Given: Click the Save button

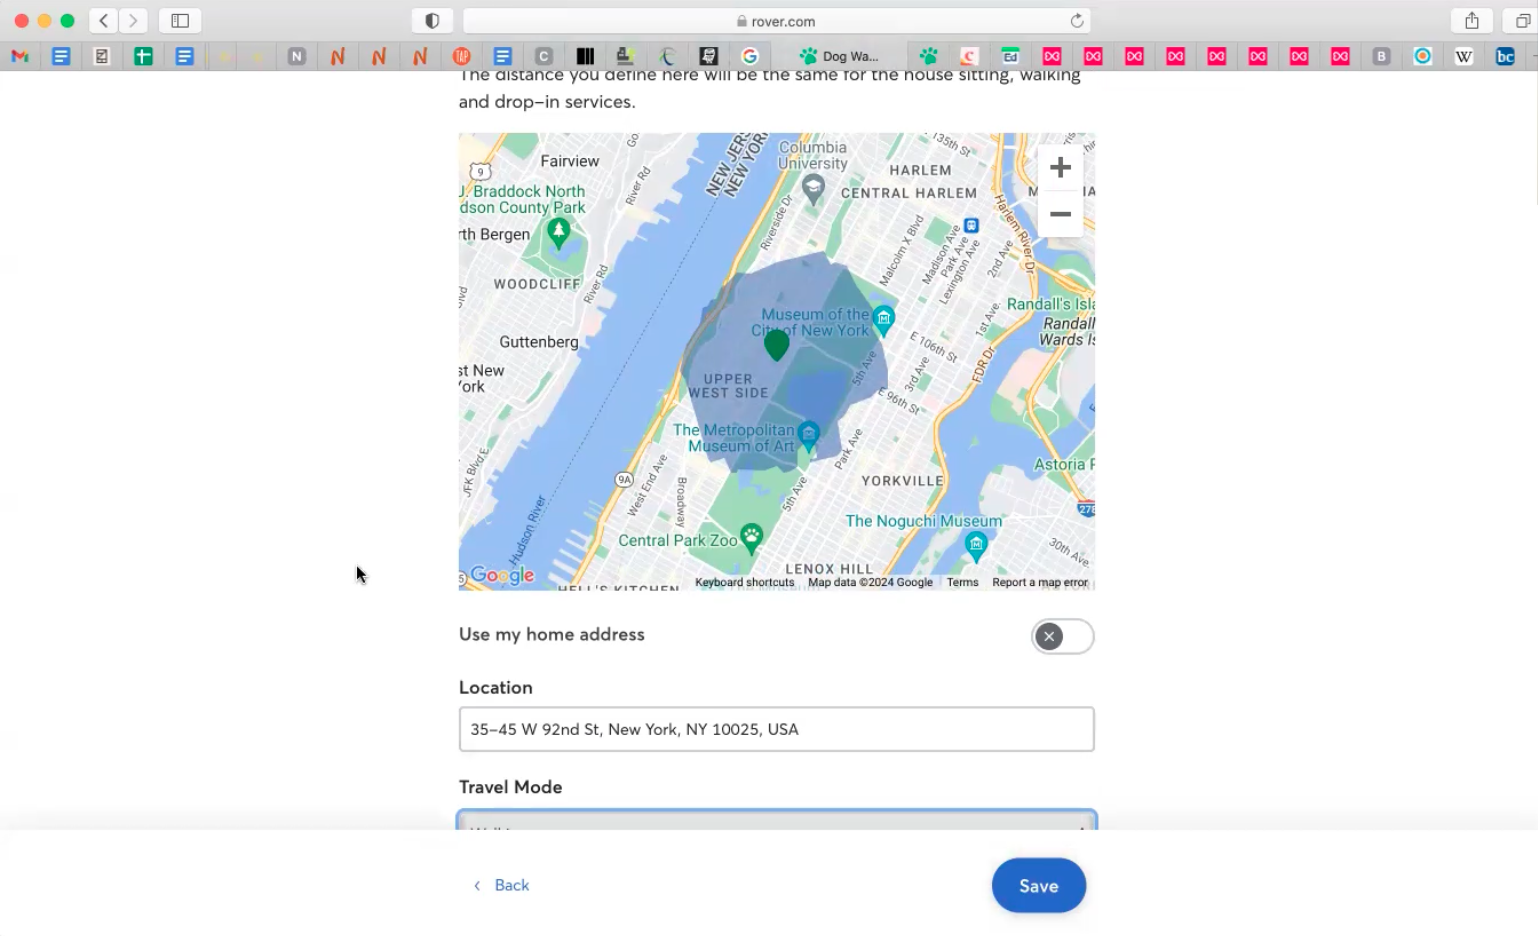Looking at the screenshot, I should coord(1038,885).
